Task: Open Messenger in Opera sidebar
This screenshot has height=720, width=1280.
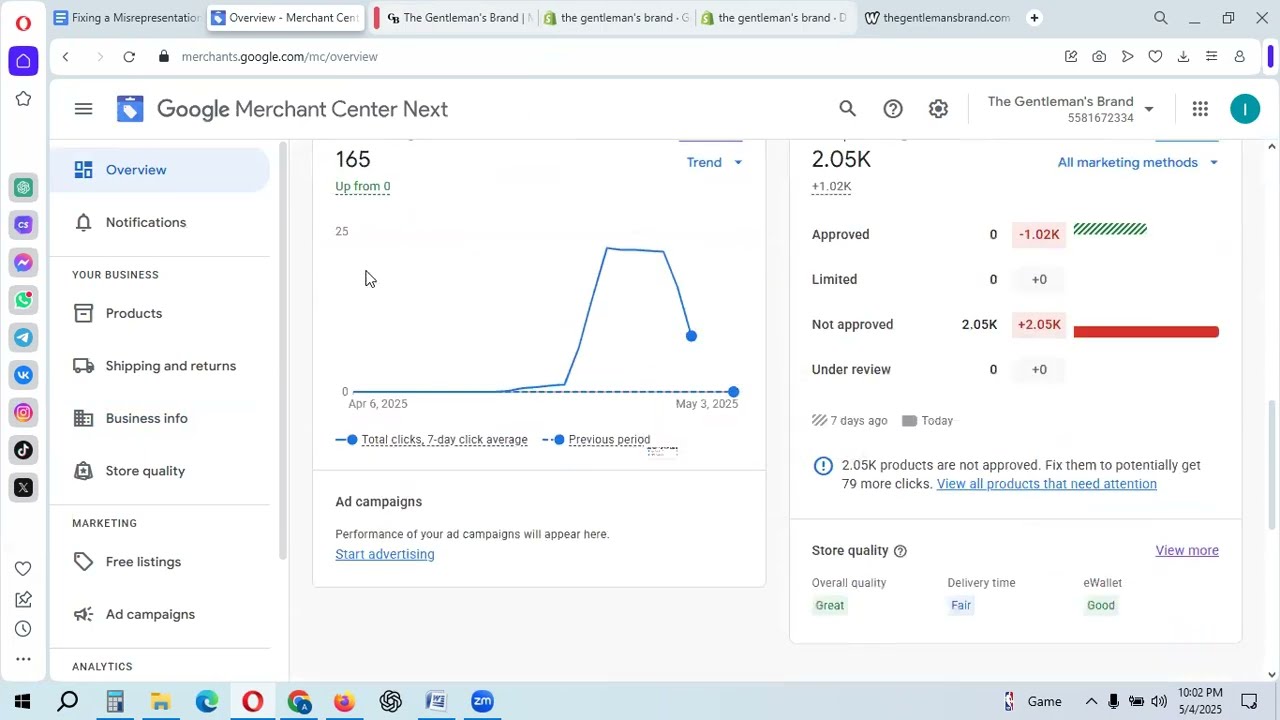Action: click(23, 262)
